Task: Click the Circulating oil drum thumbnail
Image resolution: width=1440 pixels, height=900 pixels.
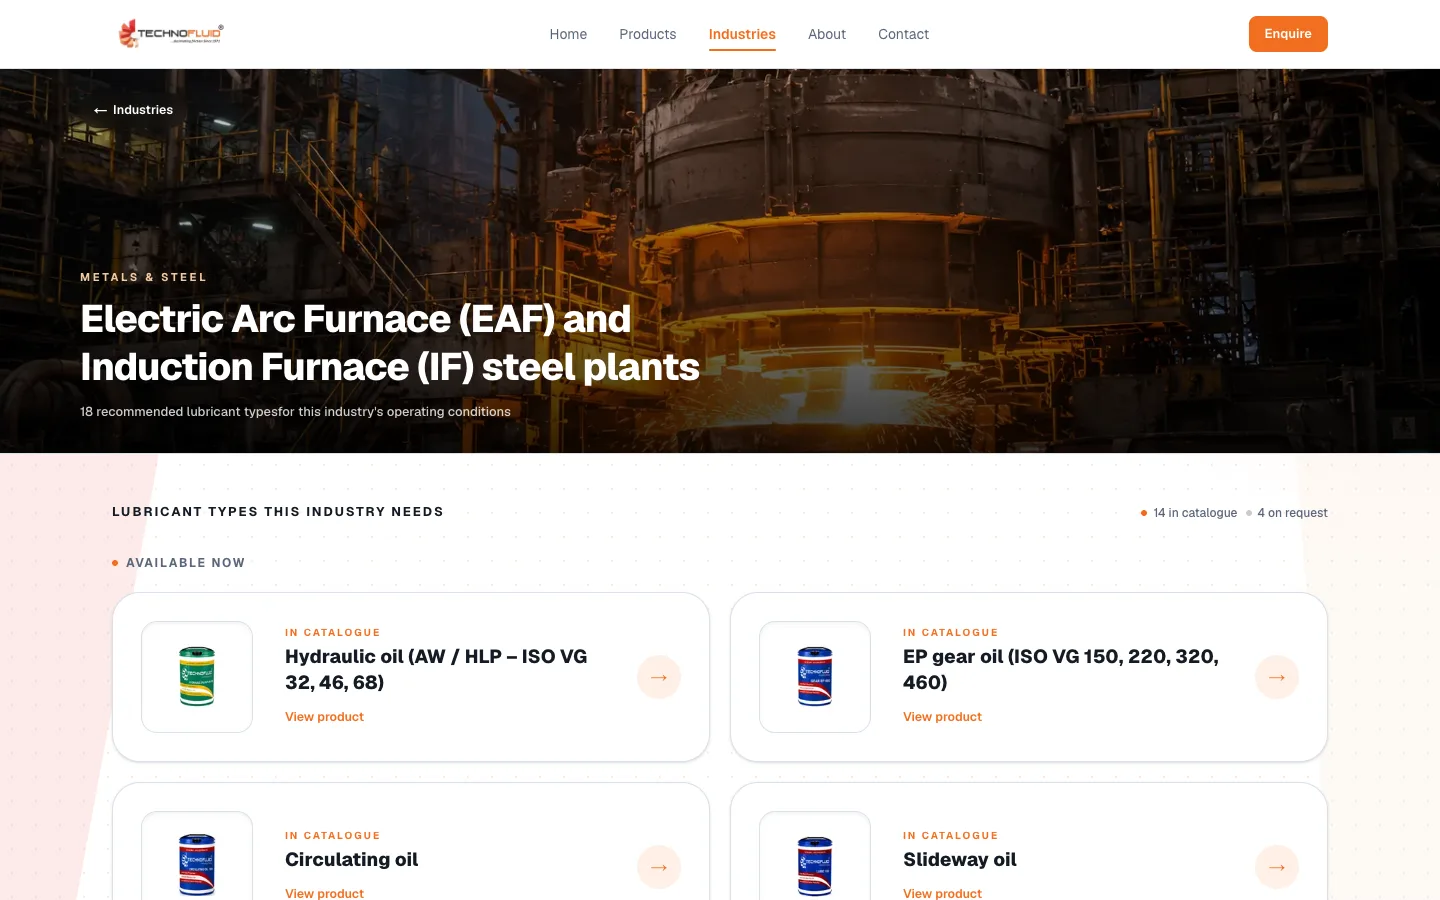Action: [x=197, y=857]
